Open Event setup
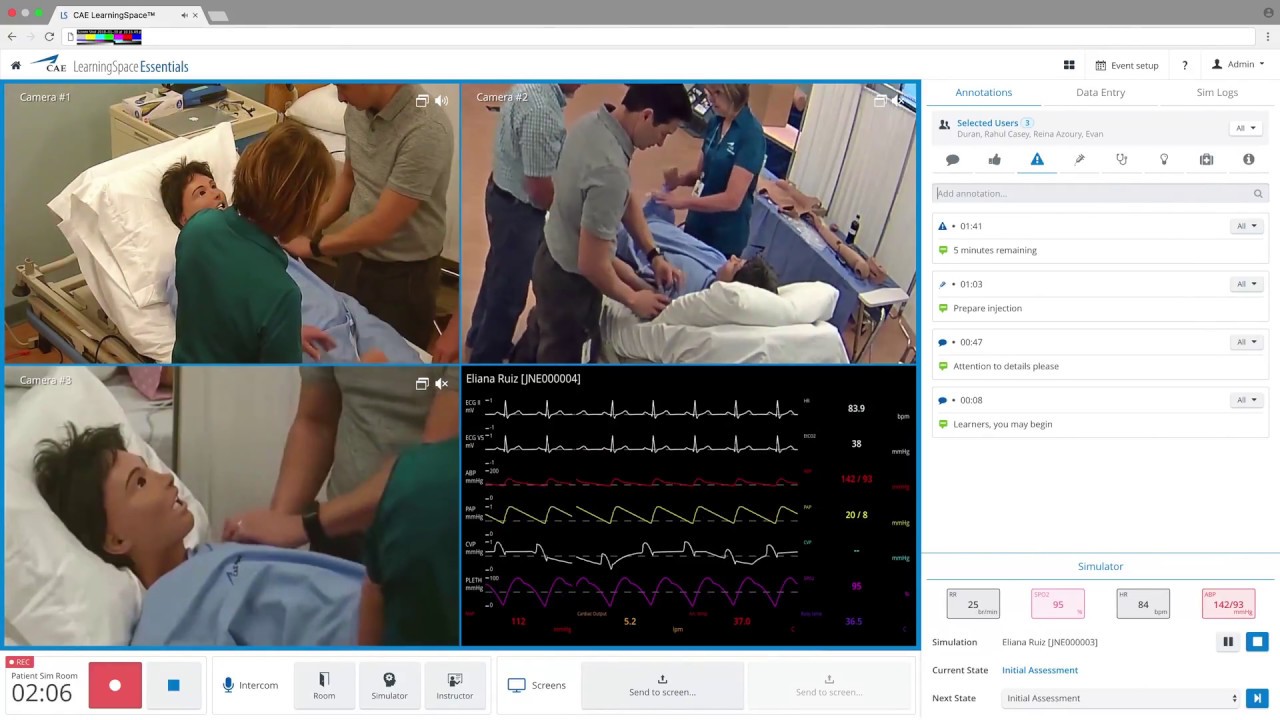The image size is (1280, 720). tap(1127, 65)
